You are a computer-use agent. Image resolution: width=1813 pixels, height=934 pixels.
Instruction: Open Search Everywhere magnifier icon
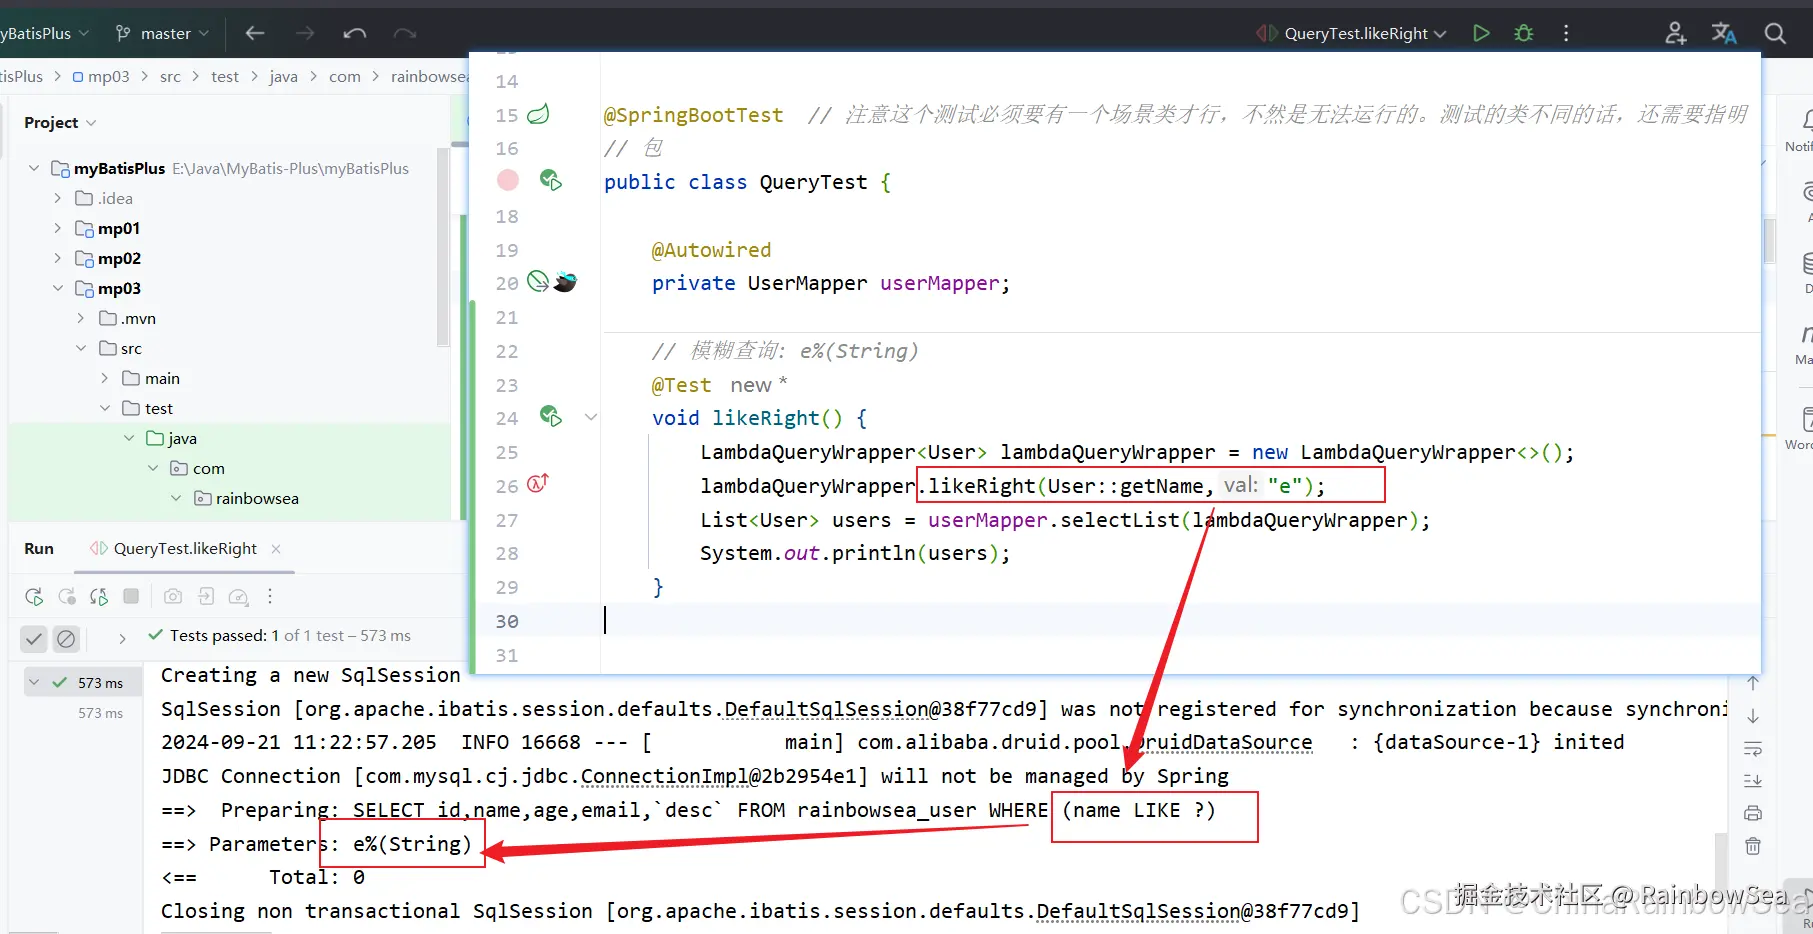(1775, 33)
